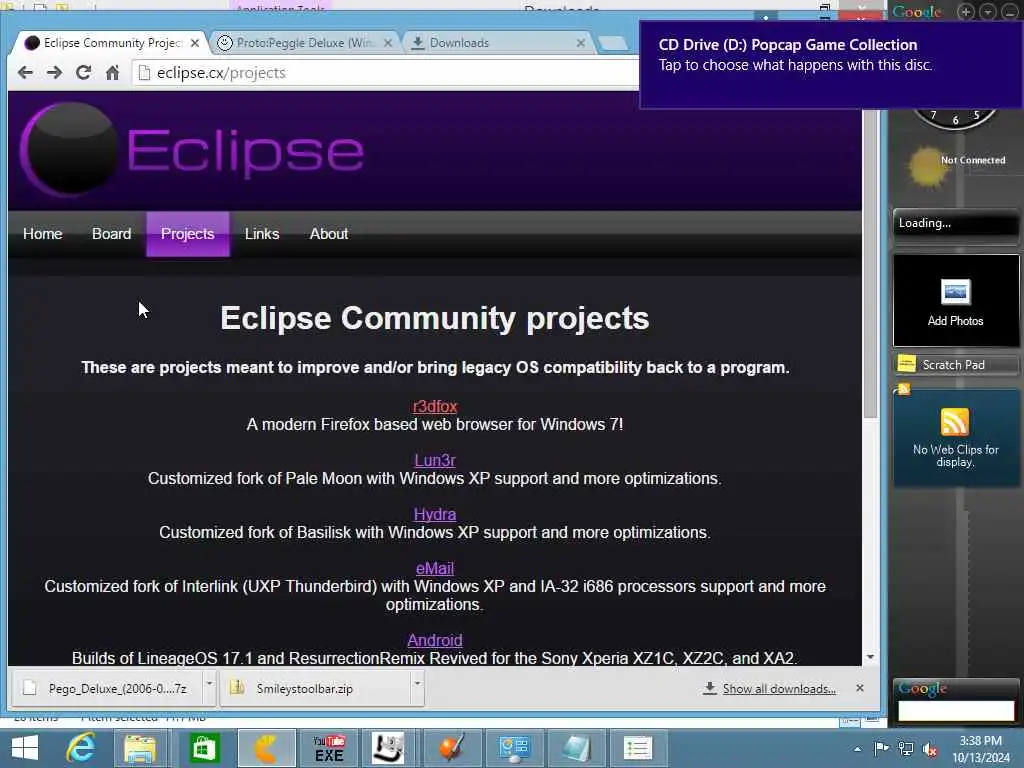Show hidden system tray icons

pos(857,749)
